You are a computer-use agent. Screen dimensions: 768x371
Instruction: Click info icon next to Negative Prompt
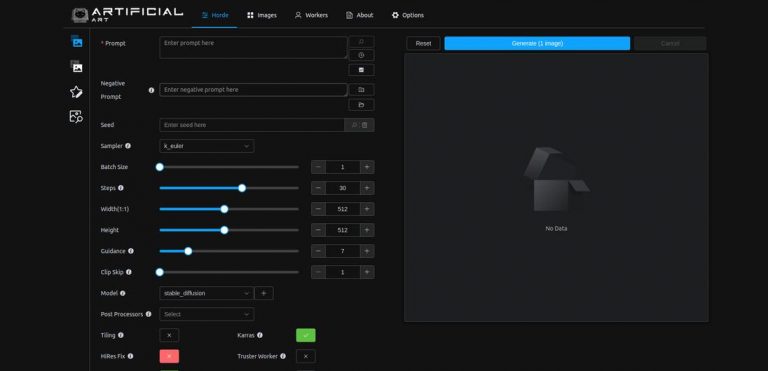coord(151,90)
